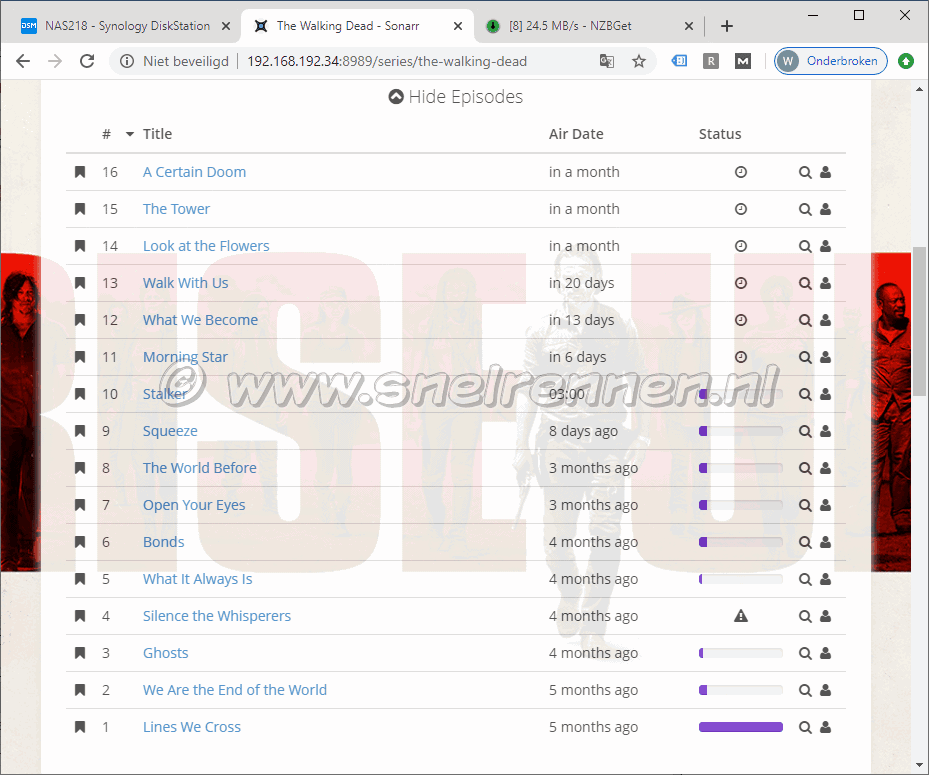Click the browser address bar URL

[x=387, y=61]
